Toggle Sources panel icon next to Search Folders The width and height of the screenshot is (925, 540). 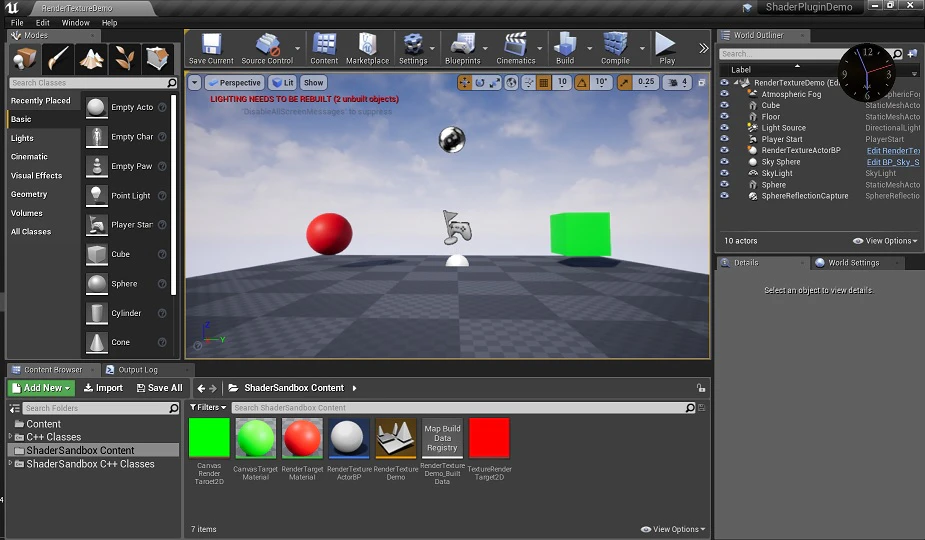click(x=14, y=408)
